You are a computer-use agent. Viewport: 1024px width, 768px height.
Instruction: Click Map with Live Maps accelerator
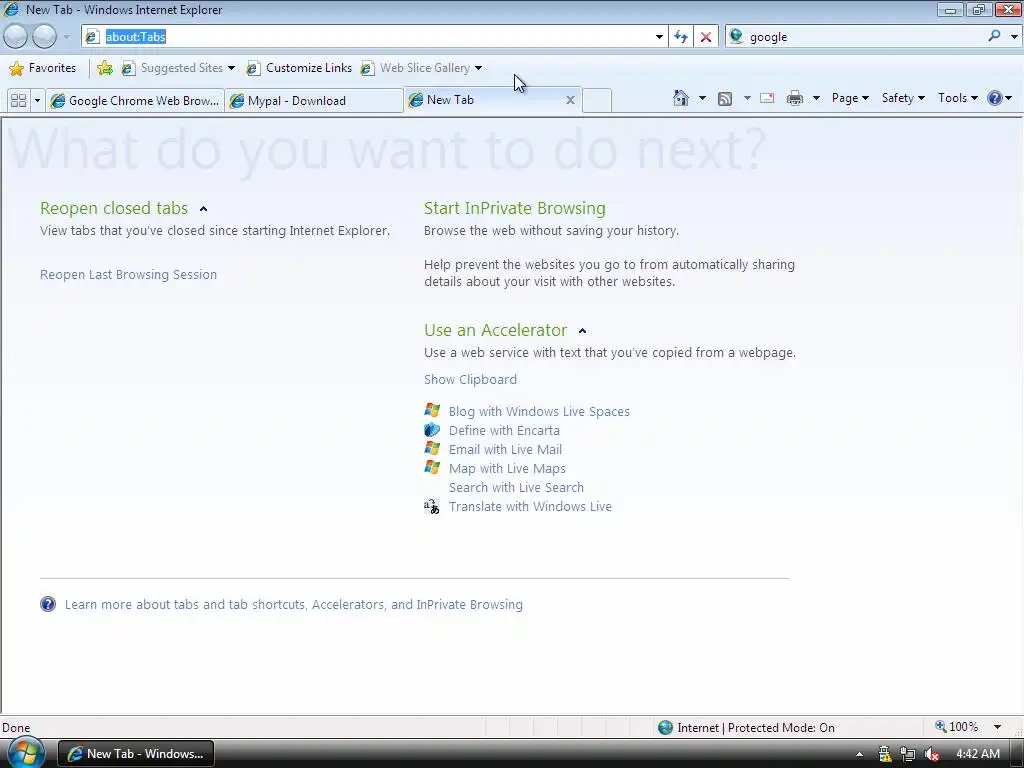click(507, 468)
